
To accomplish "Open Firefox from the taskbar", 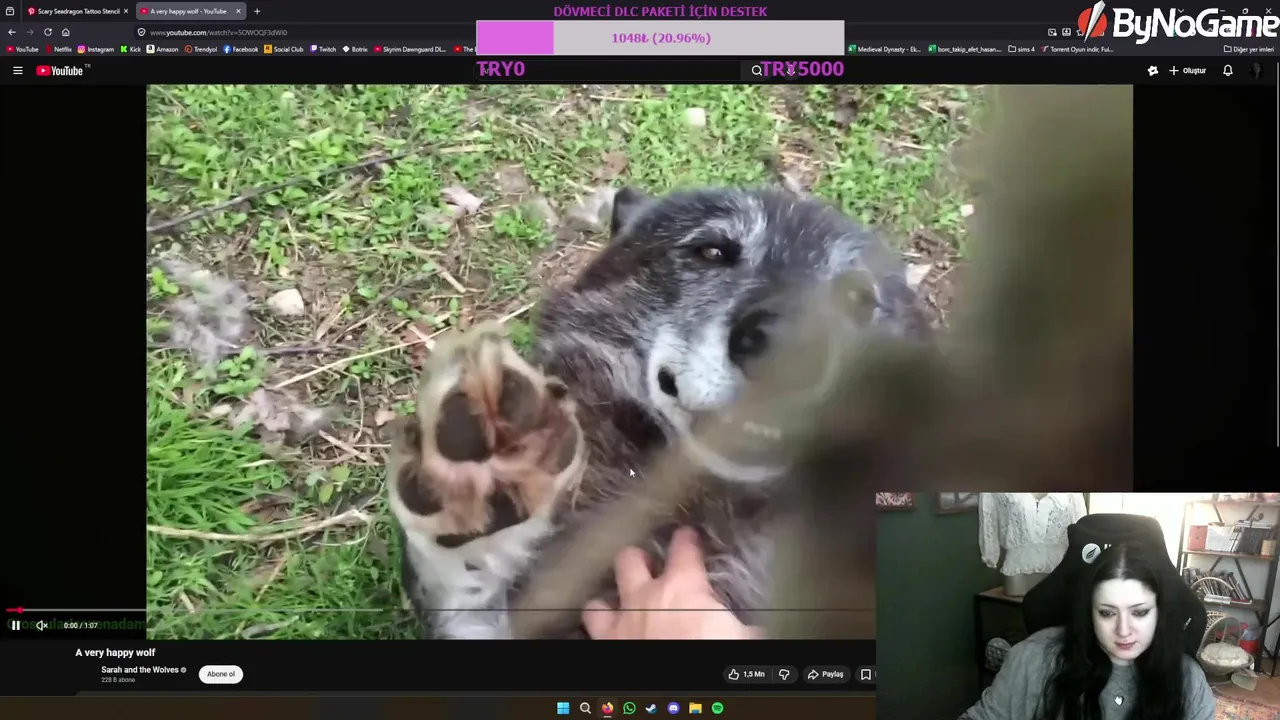I will (x=607, y=708).
